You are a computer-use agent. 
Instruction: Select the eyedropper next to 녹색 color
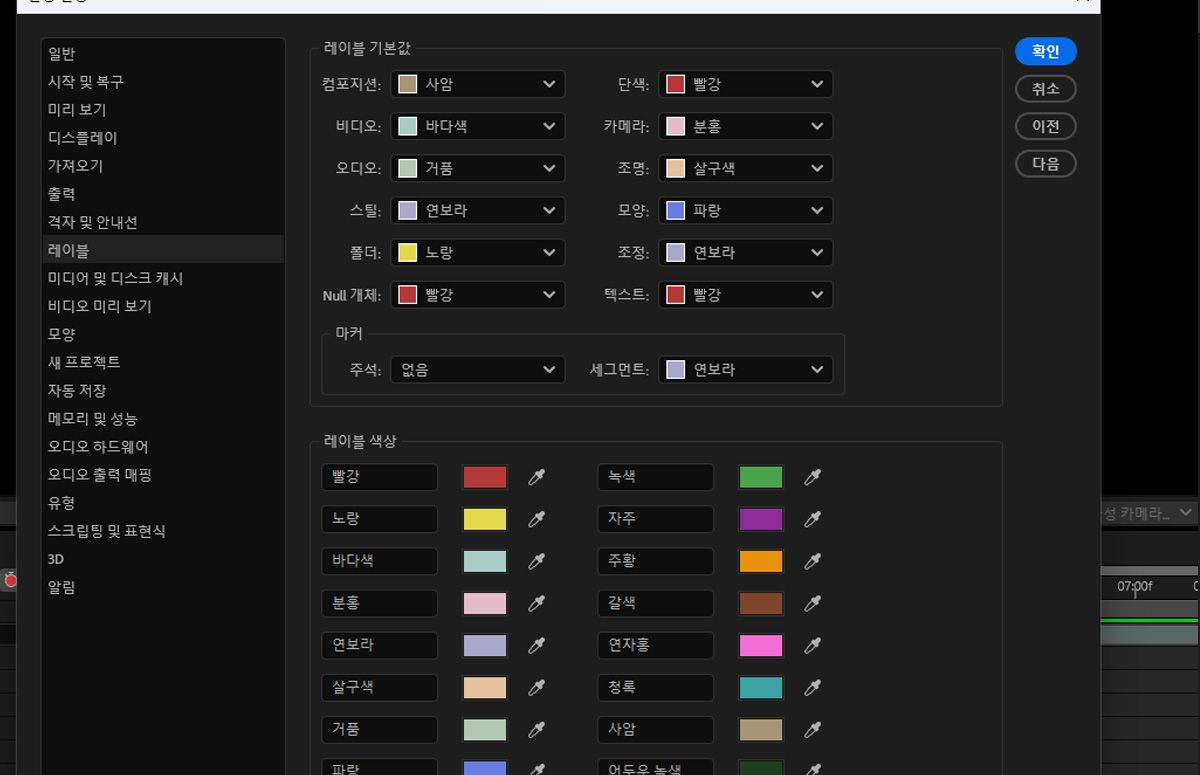[812, 477]
